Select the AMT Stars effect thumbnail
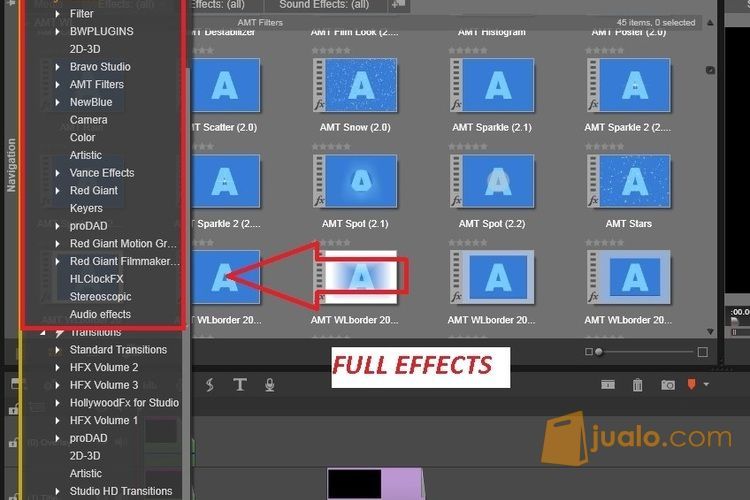The image size is (750, 500). pyautogui.click(x=629, y=181)
